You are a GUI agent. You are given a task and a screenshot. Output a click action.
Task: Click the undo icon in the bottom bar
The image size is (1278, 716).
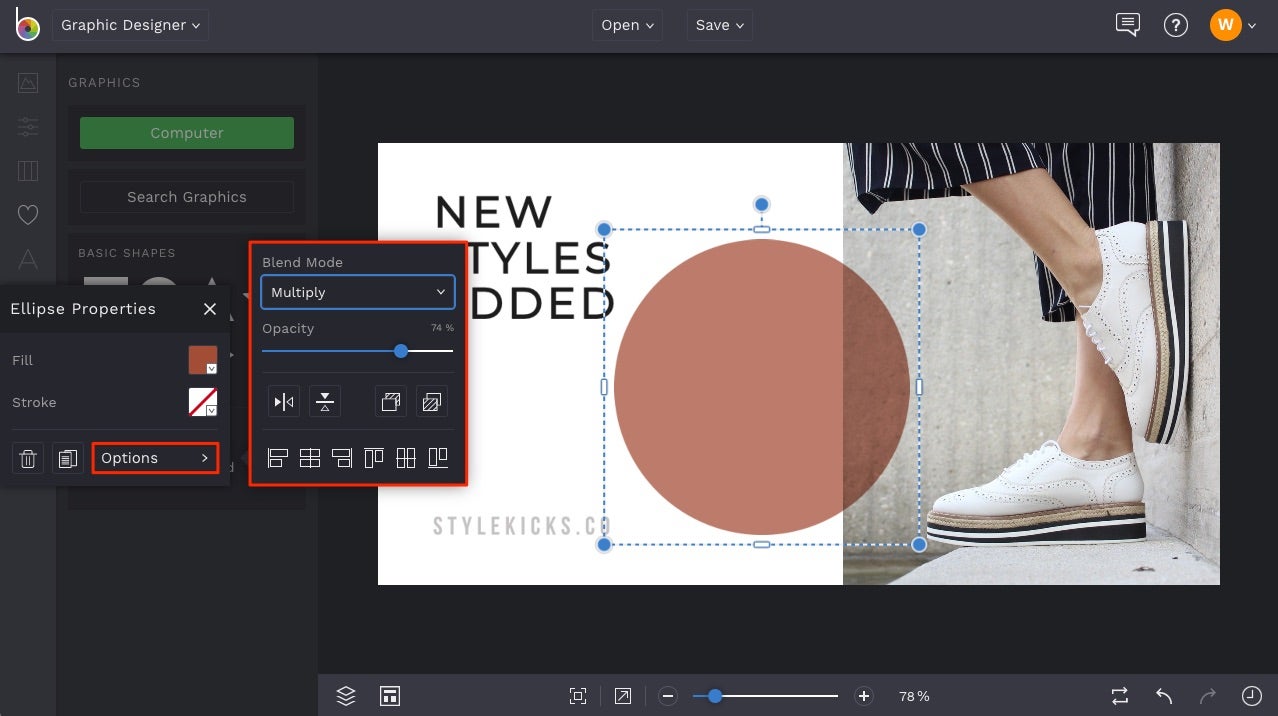[x=1162, y=695]
